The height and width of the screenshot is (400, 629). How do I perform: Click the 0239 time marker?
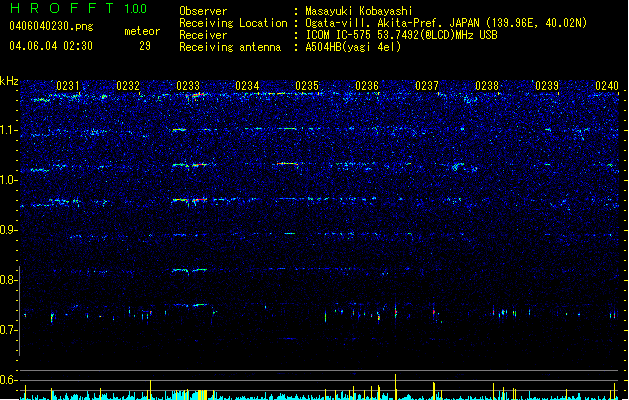point(547,85)
